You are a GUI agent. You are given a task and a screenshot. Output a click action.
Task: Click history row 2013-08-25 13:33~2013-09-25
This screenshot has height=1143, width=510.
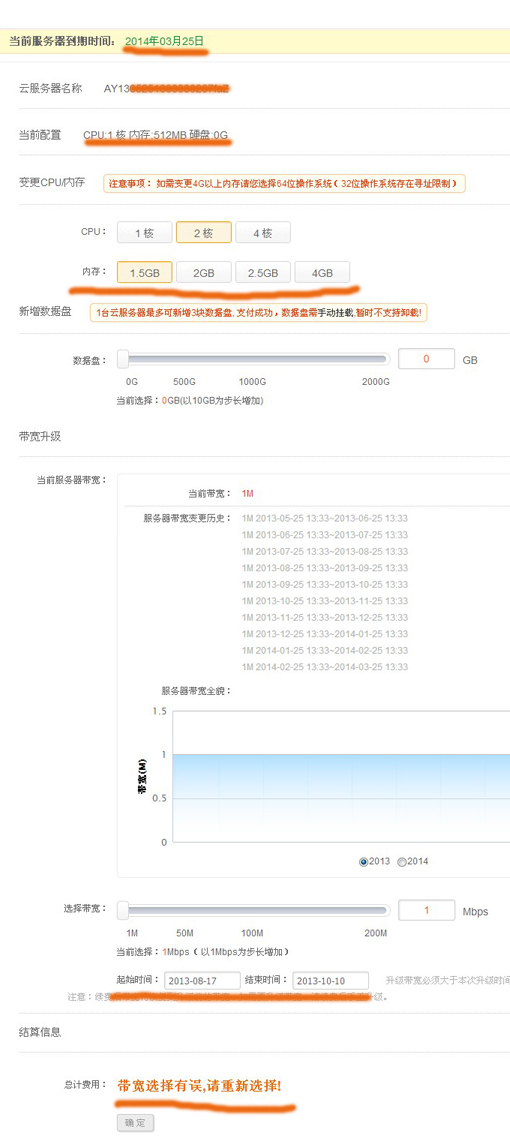(325, 568)
